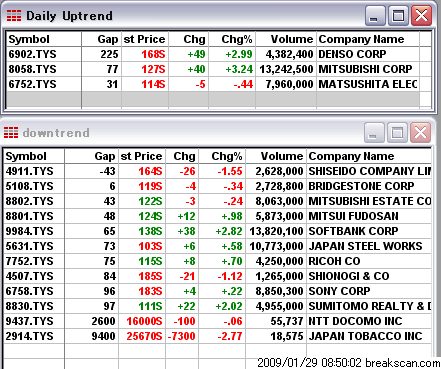
Task: Sort downtrend table by Symbol column header
Action: pyautogui.click(x=34, y=156)
